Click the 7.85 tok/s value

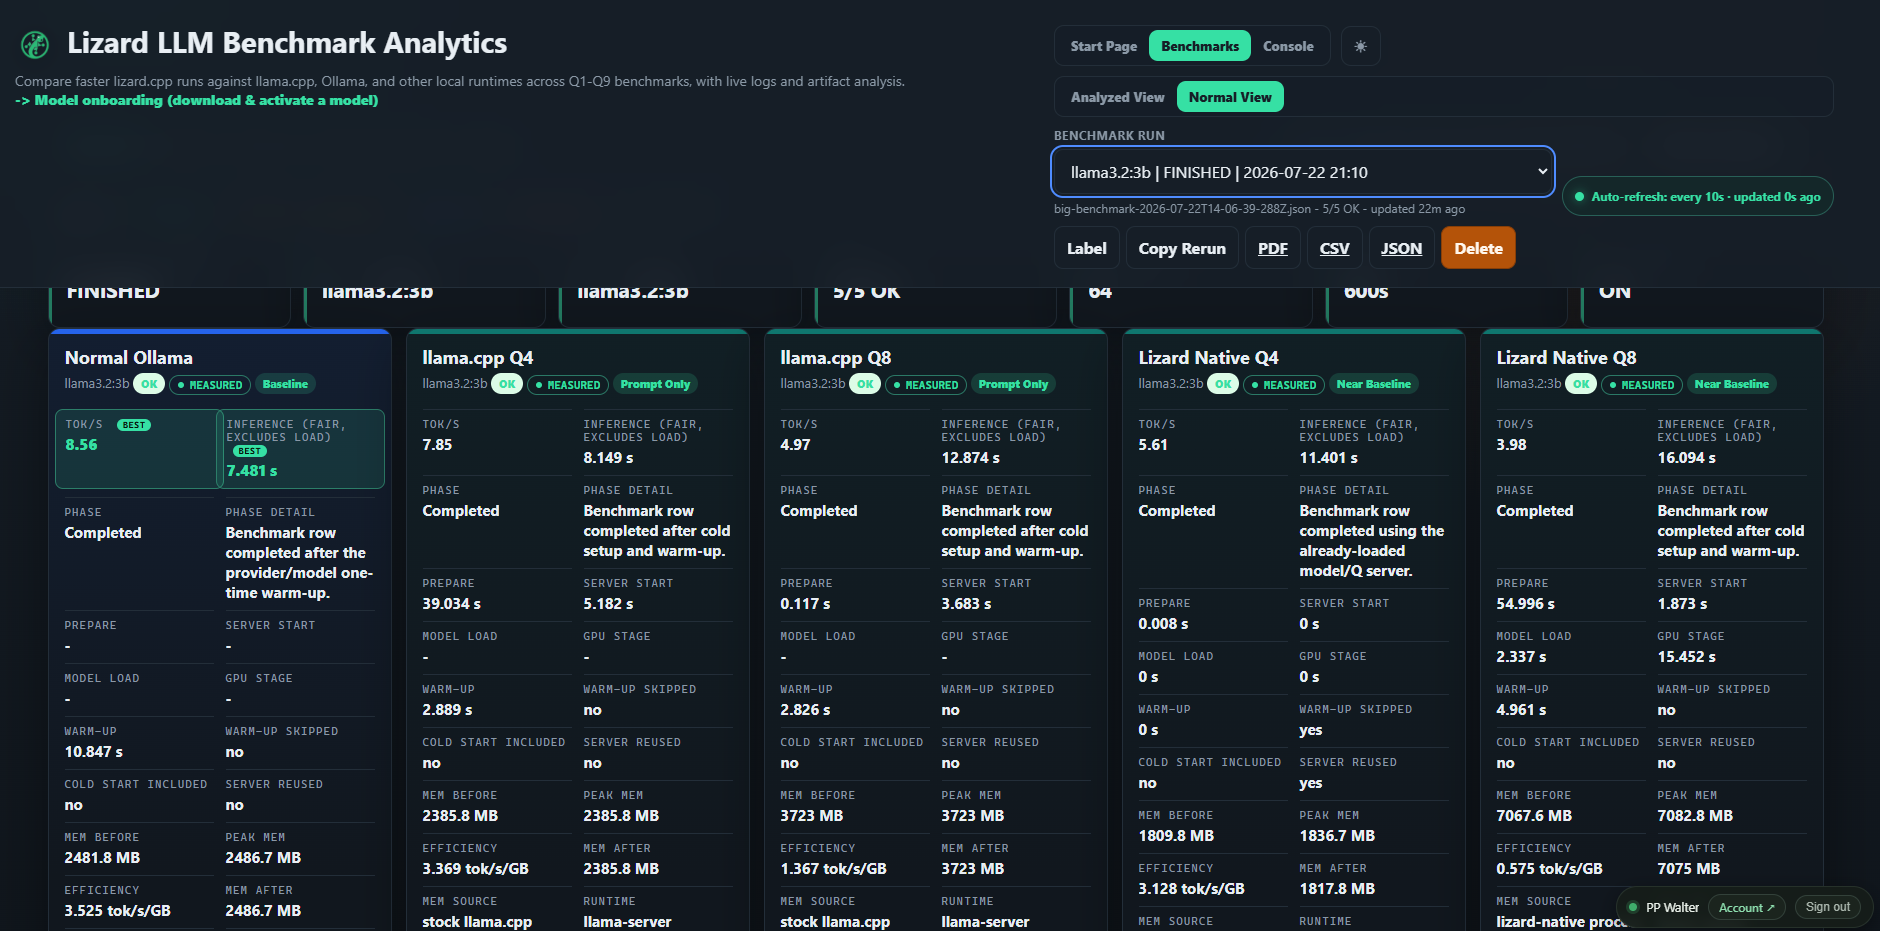(x=437, y=445)
